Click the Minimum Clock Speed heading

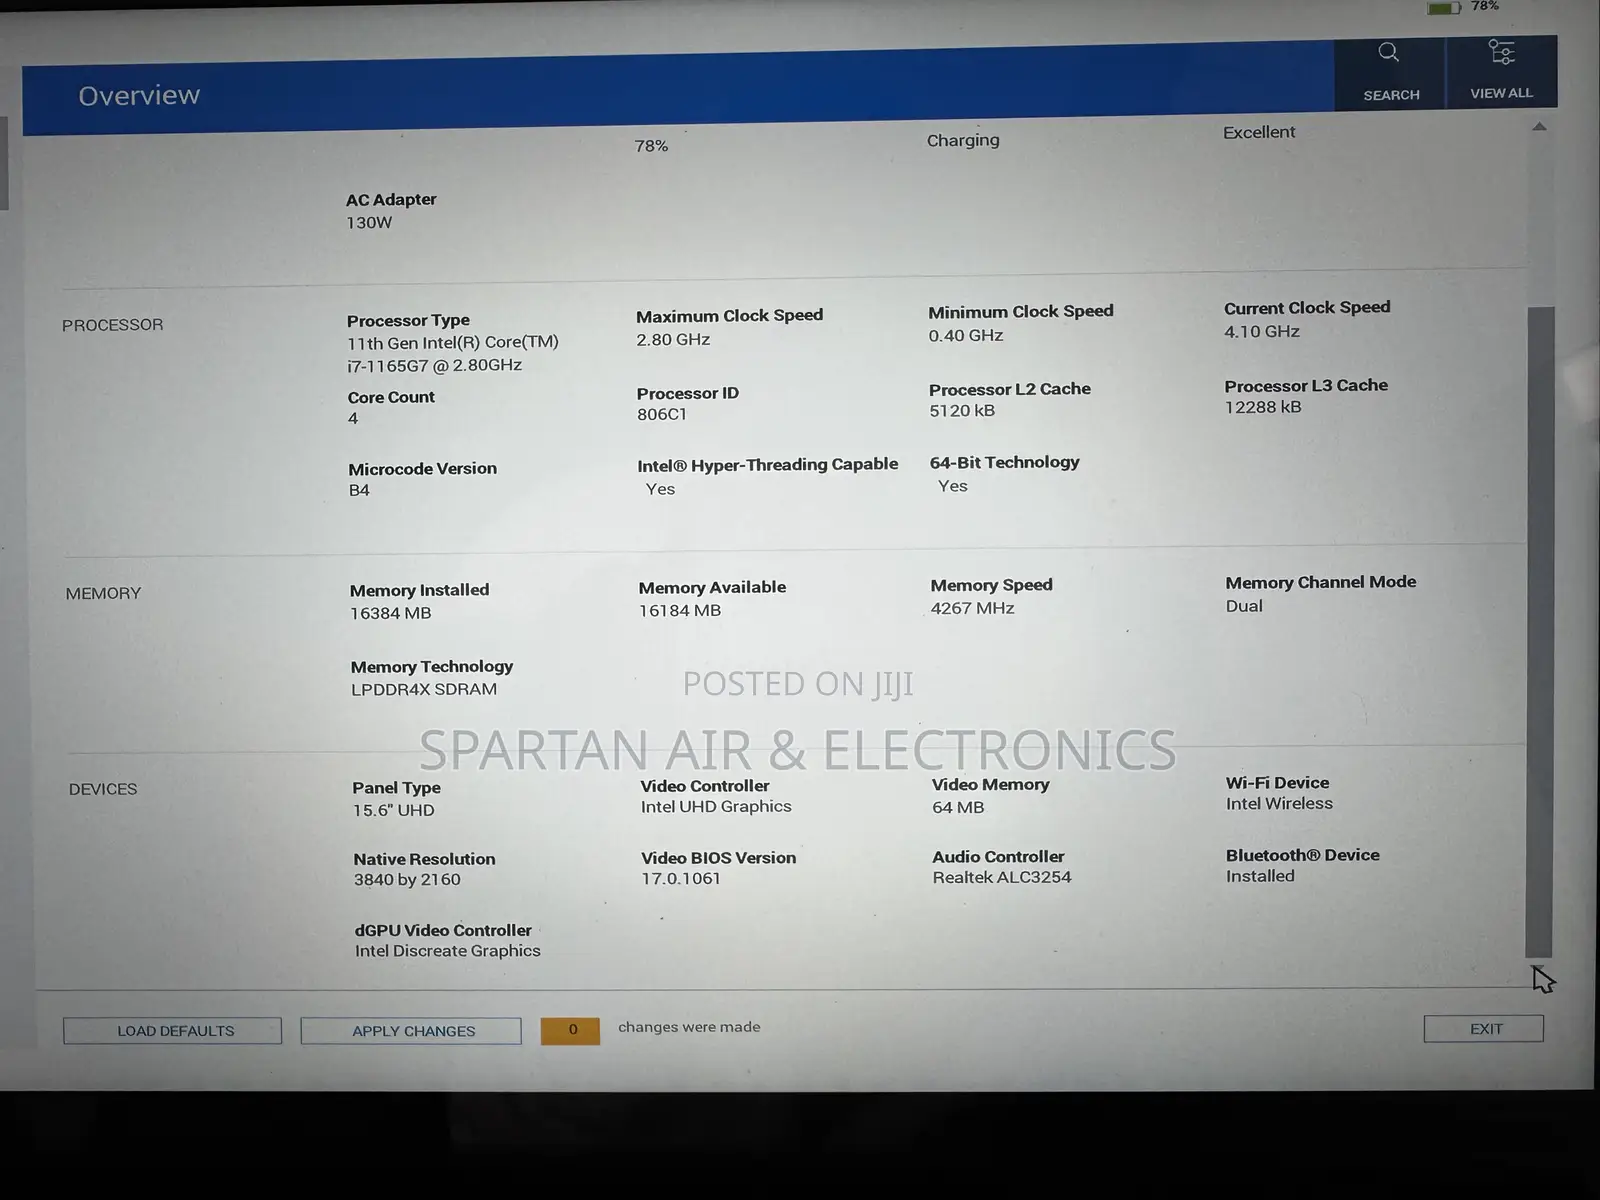(1020, 312)
